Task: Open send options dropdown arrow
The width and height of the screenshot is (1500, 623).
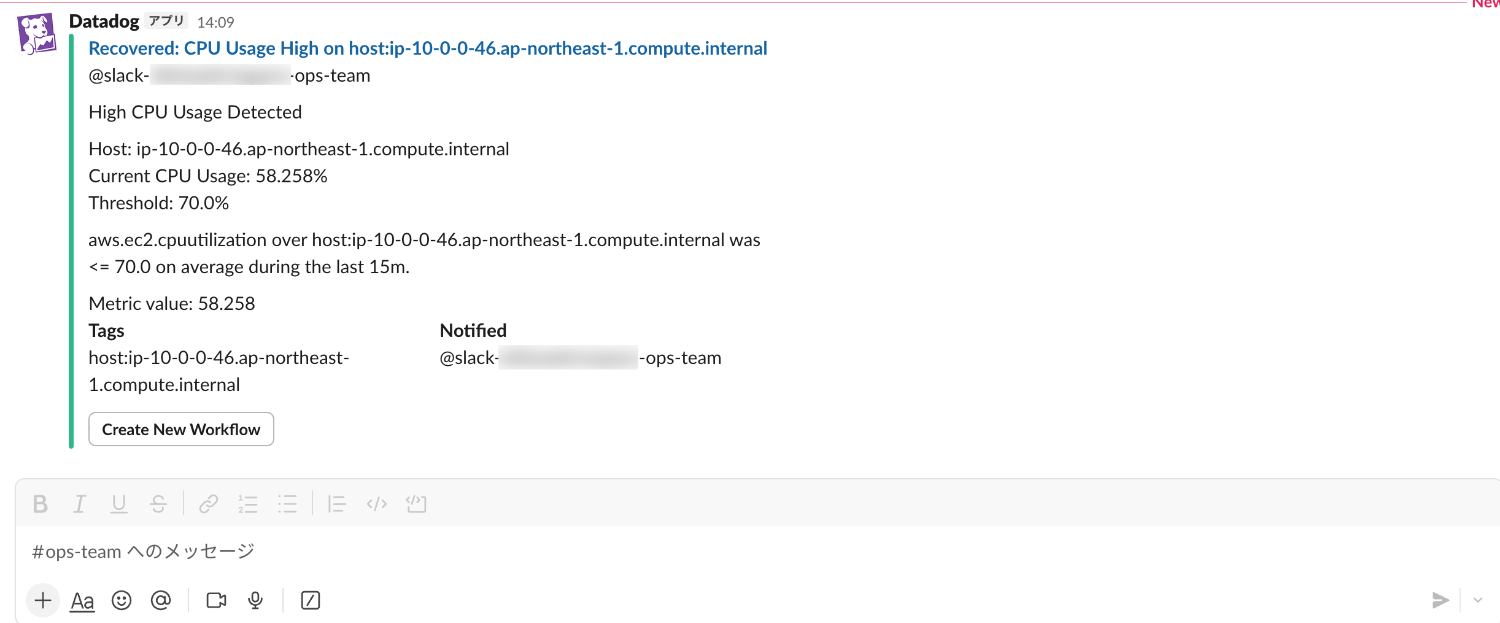Action: (1478, 600)
